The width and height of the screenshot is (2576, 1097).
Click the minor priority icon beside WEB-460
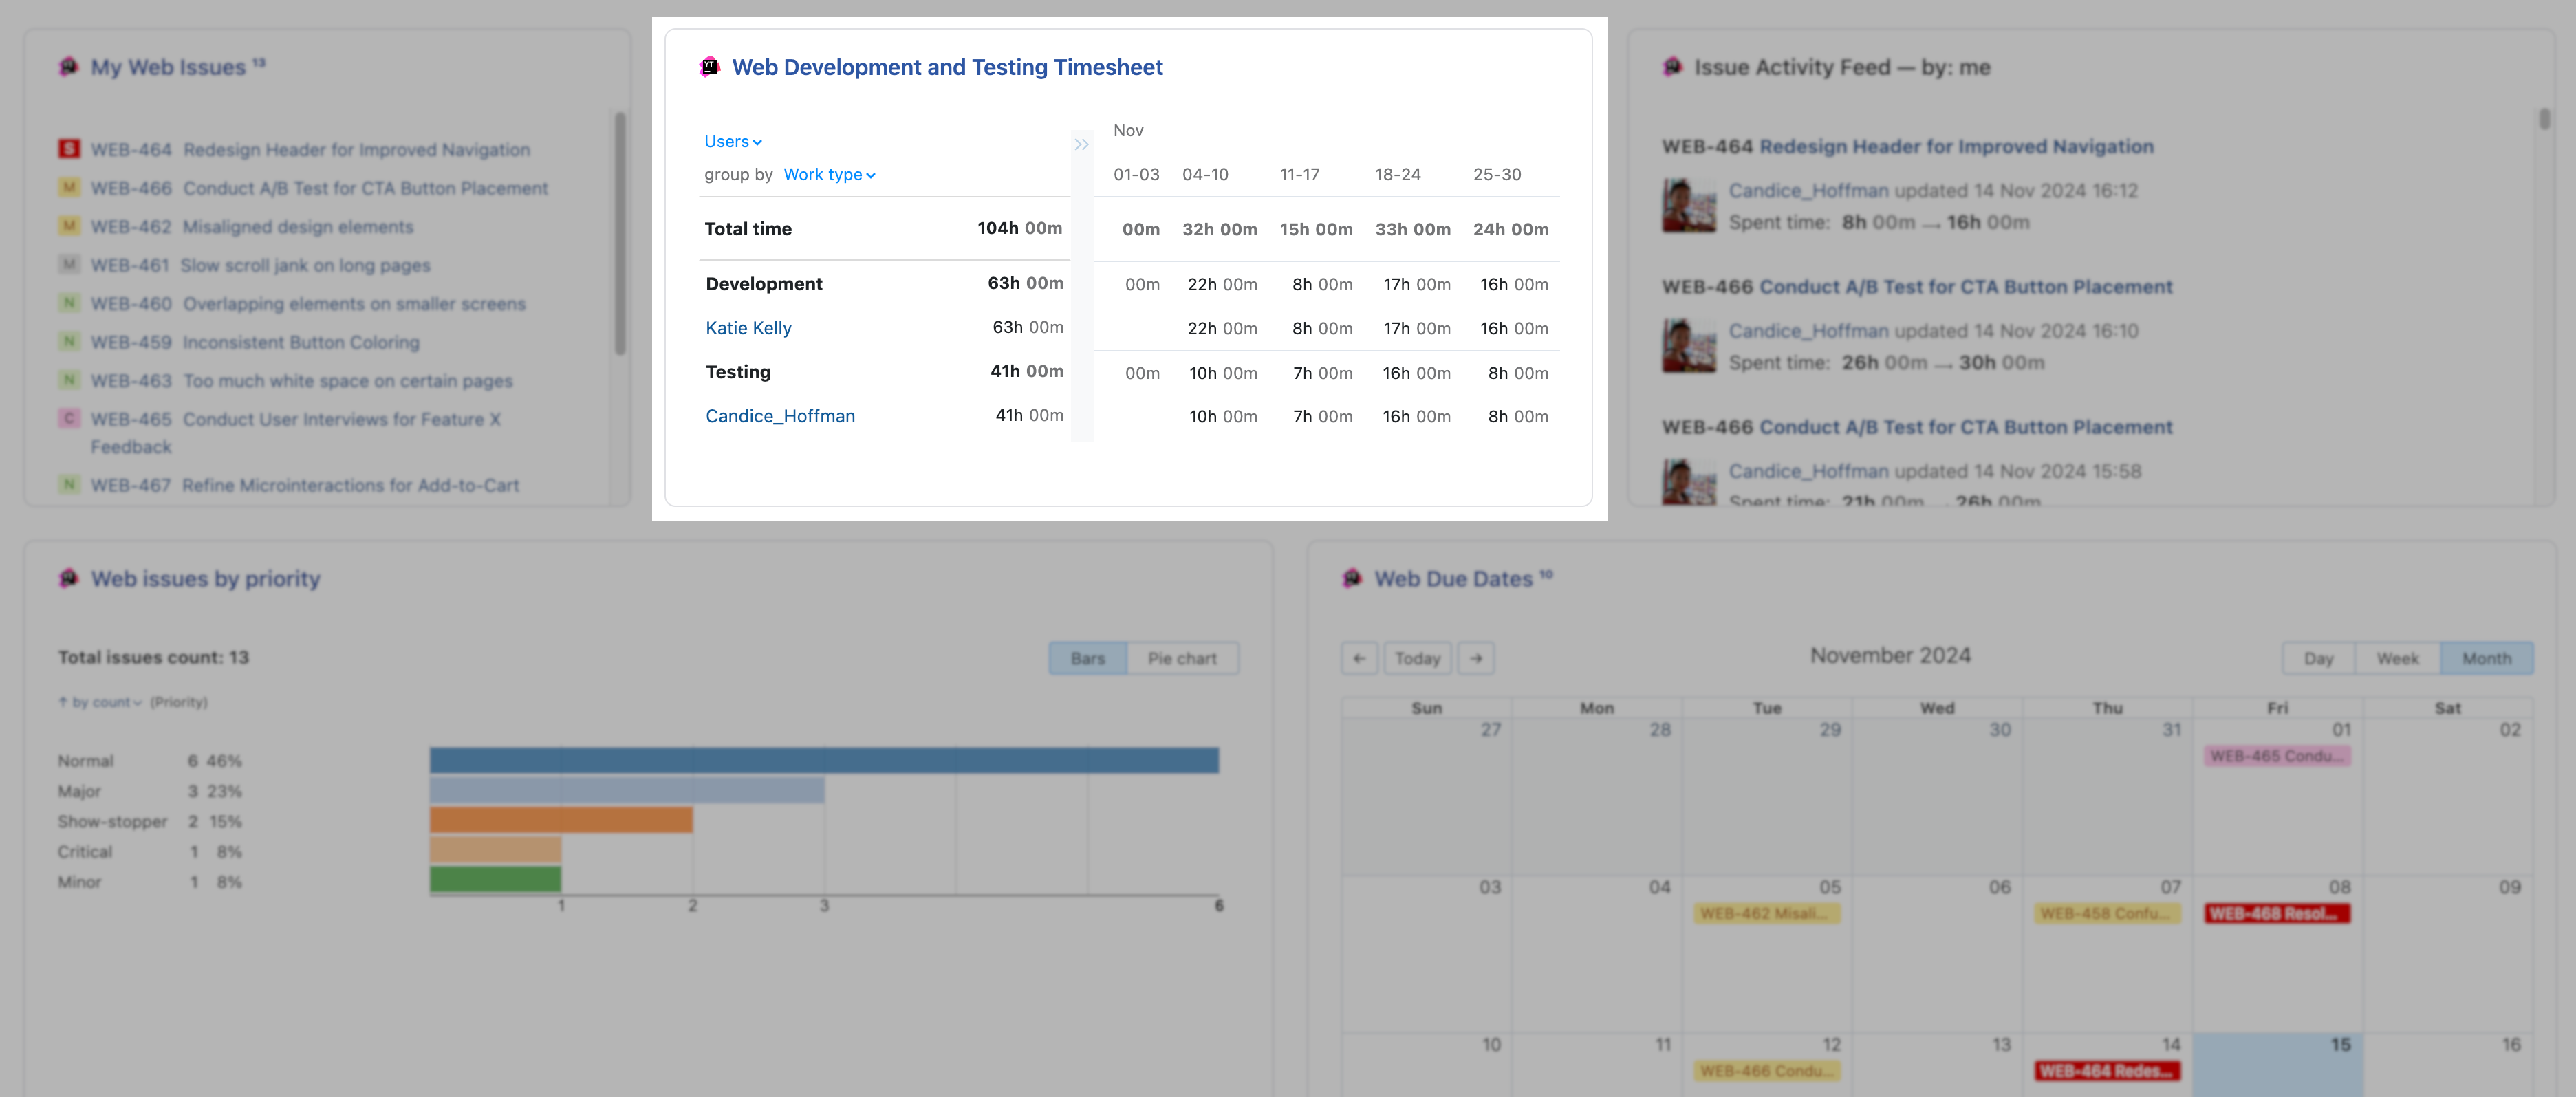point(68,303)
